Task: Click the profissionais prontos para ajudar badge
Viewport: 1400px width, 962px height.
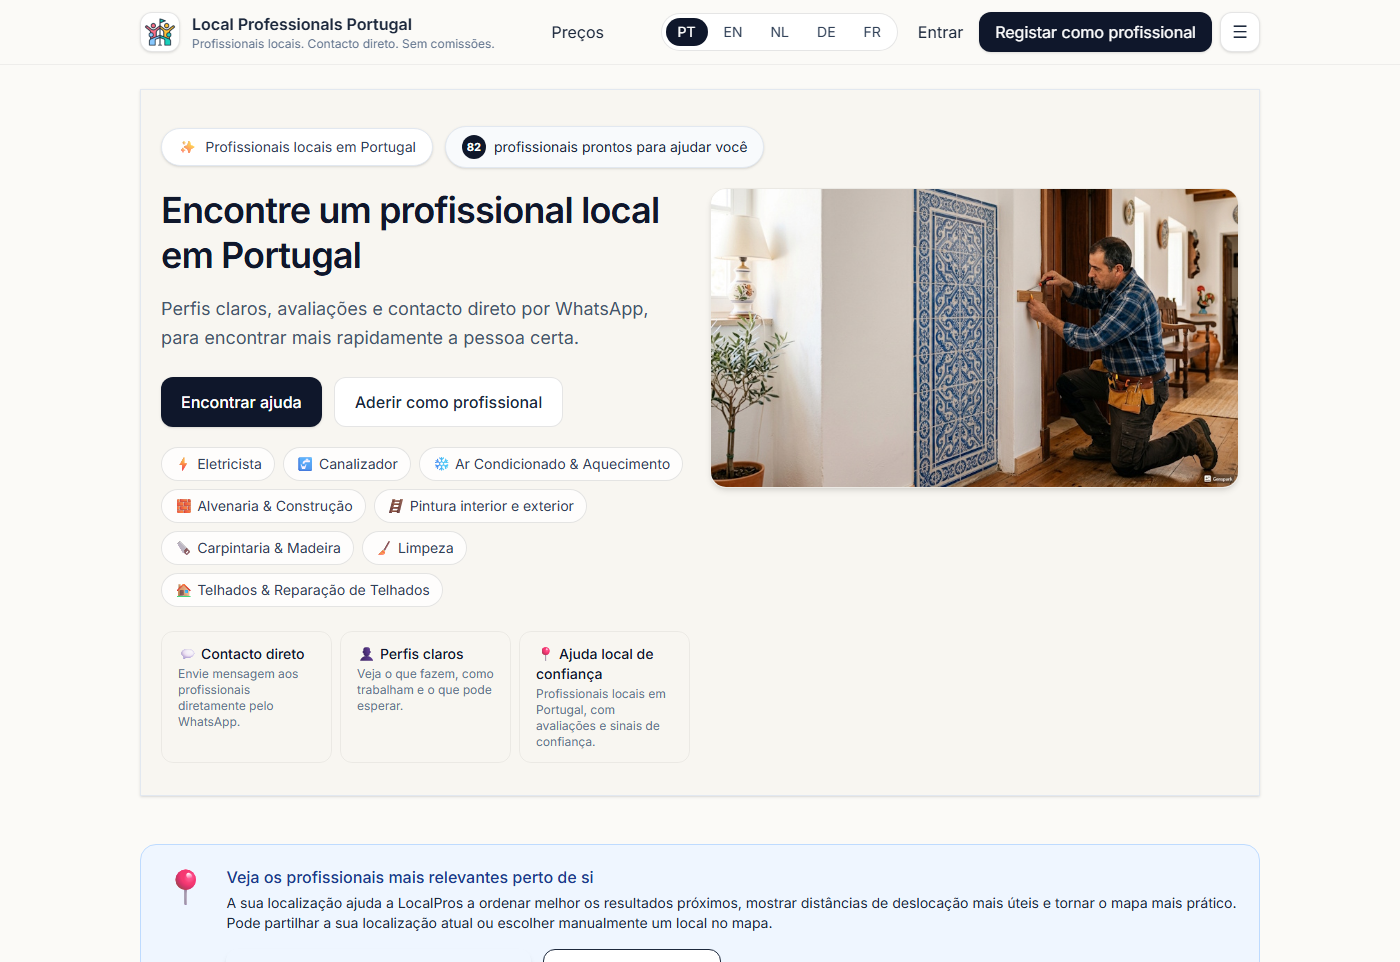Action: [604, 147]
